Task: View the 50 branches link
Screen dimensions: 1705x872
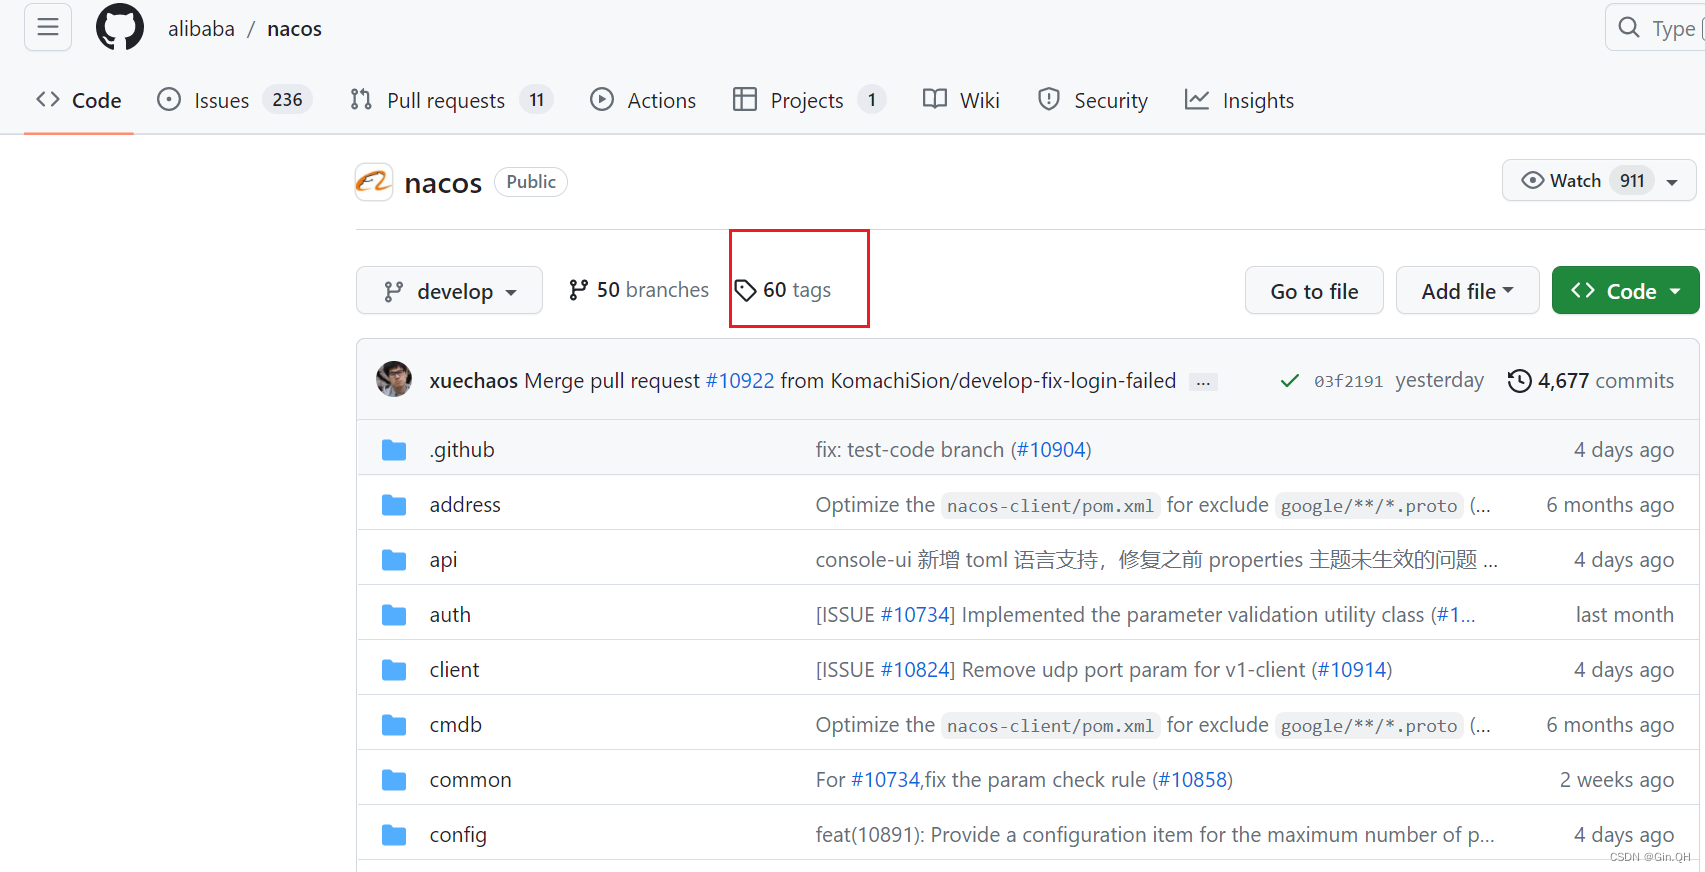Action: click(x=639, y=290)
